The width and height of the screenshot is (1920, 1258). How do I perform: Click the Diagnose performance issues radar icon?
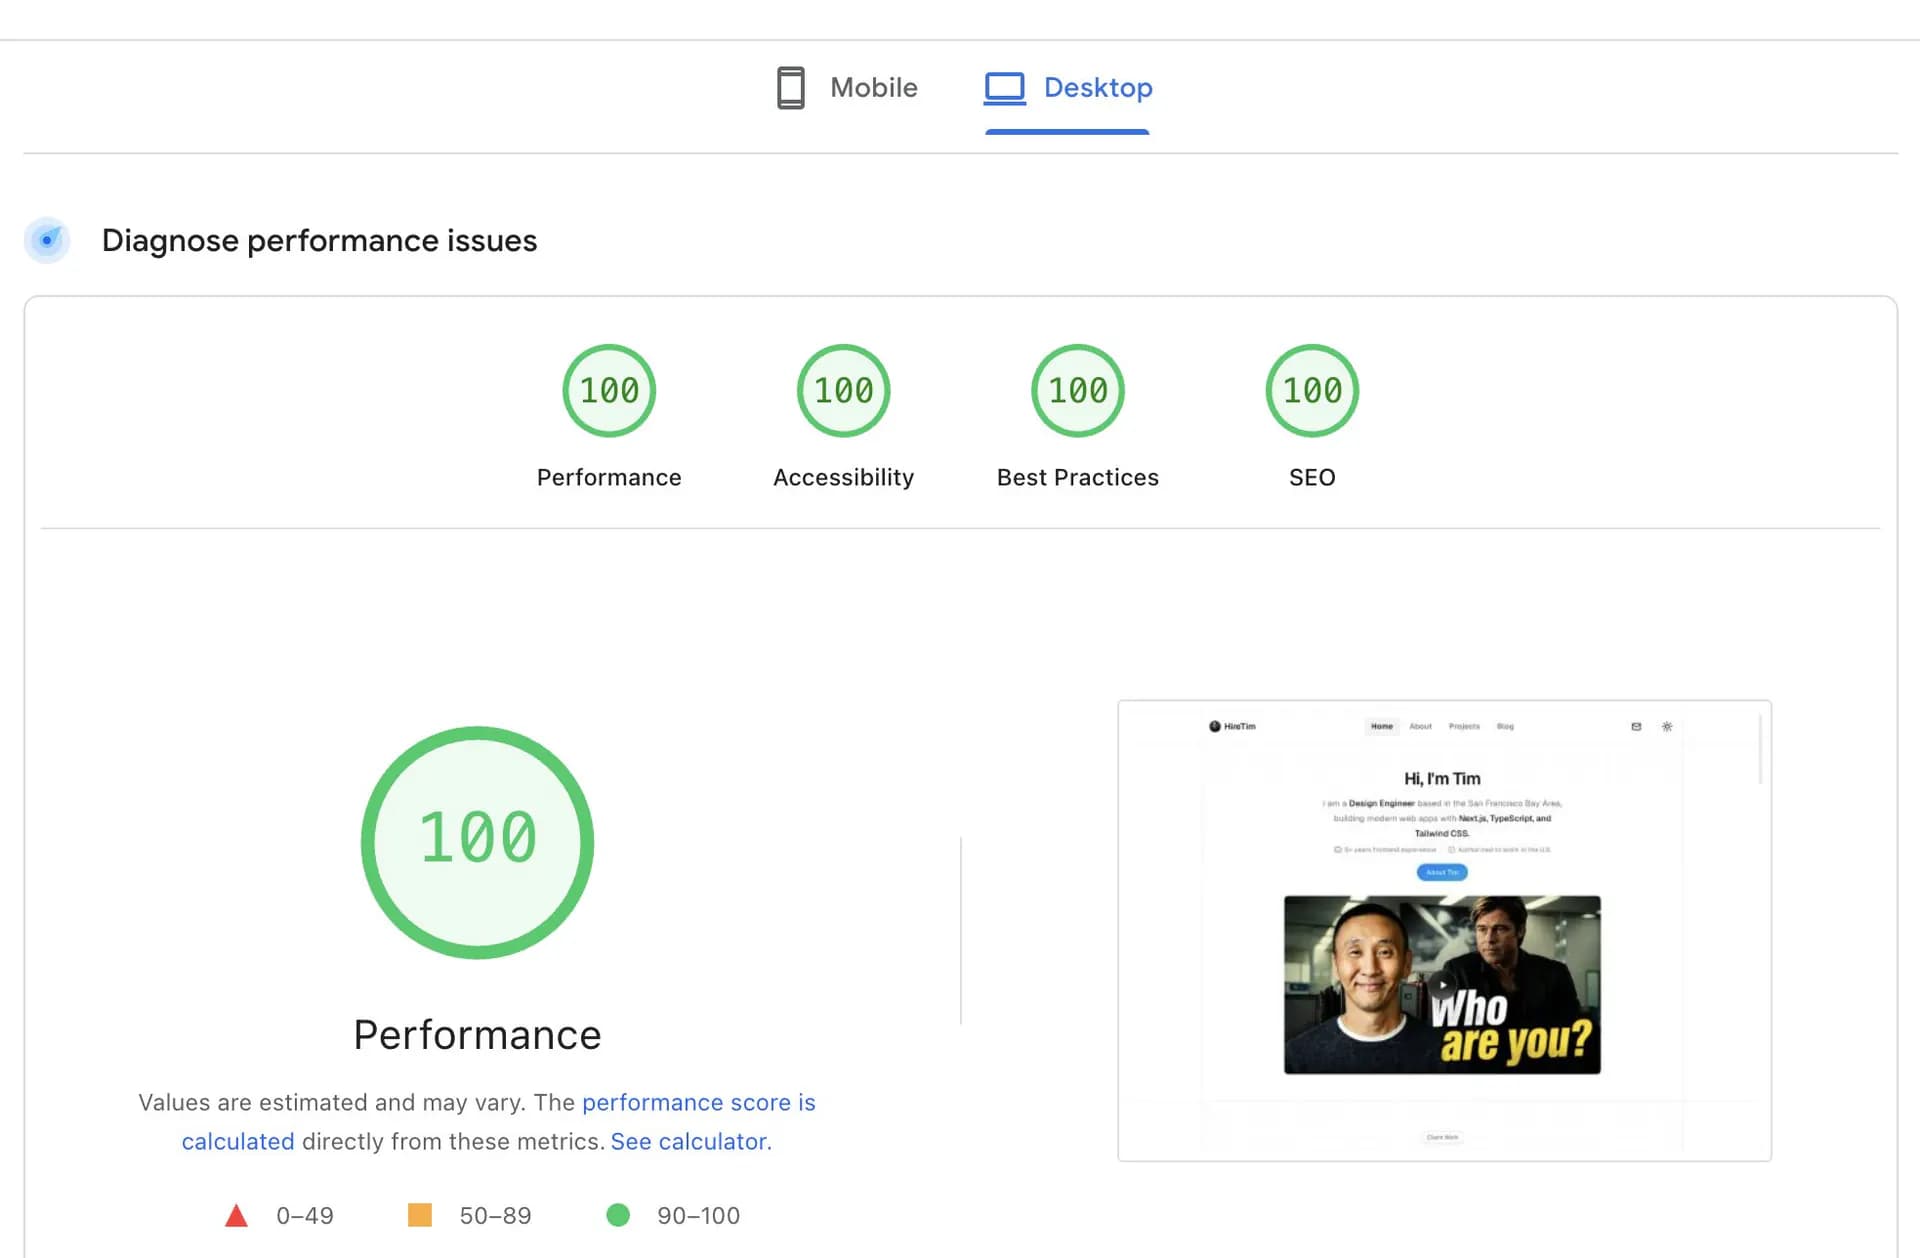tap(47, 240)
